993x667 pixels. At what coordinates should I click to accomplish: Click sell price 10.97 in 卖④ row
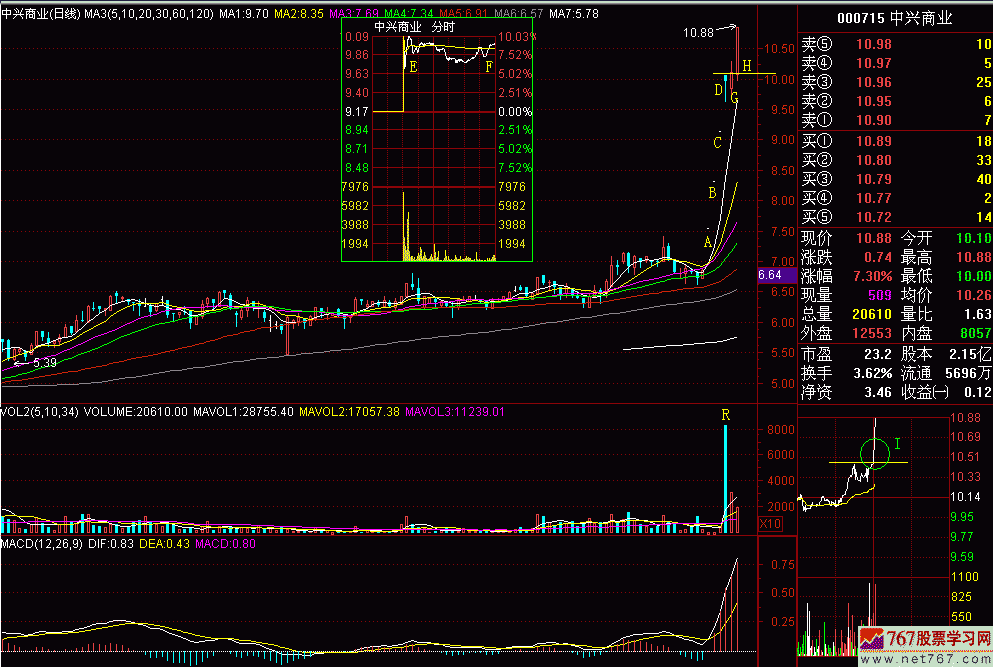coord(873,63)
